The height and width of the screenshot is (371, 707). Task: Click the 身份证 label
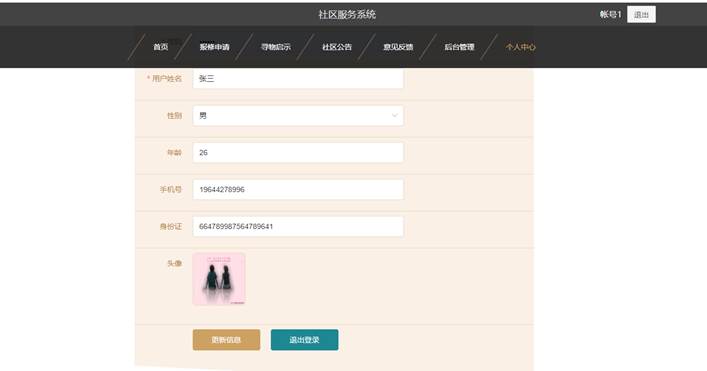[x=171, y=226]
